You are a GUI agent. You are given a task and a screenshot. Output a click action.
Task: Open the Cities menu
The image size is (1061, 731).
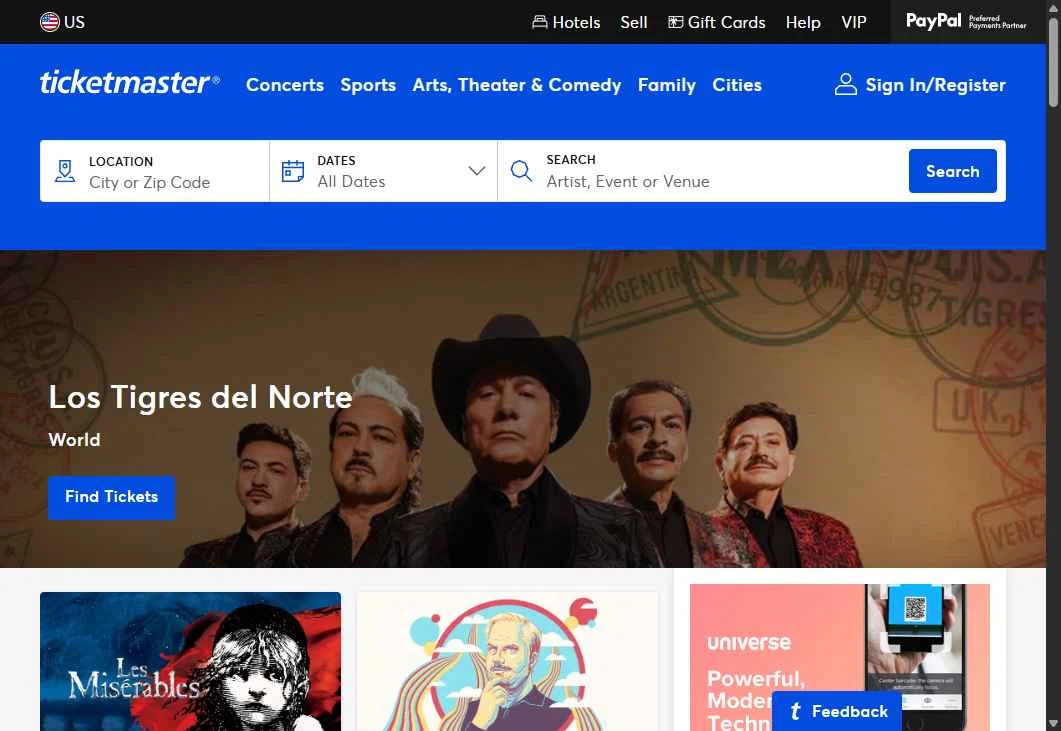coord(737,85)
